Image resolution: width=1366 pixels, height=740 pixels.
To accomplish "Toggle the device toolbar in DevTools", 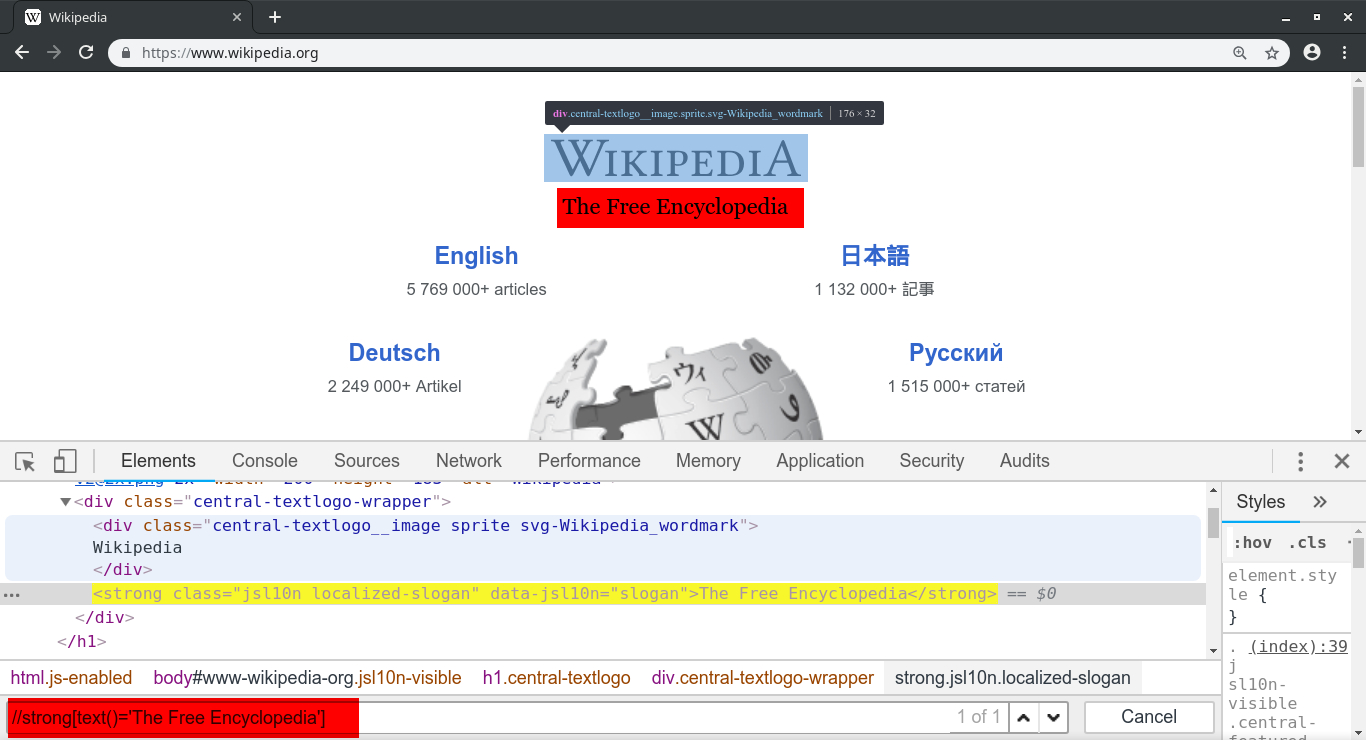I will coord(65,461).
